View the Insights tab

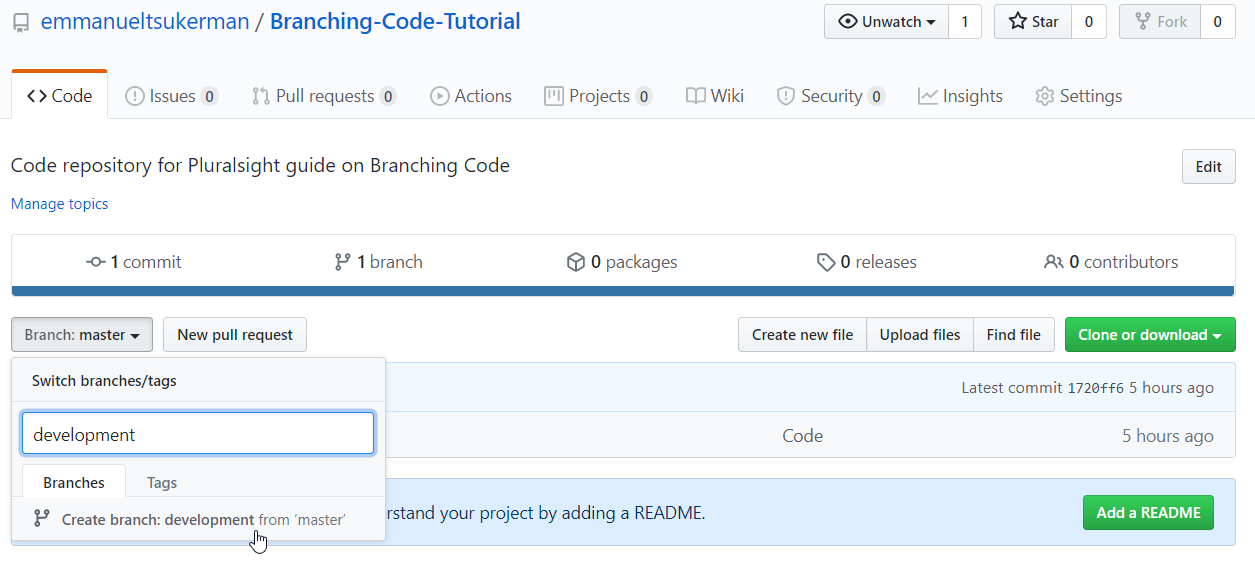(x=961, y=96)
